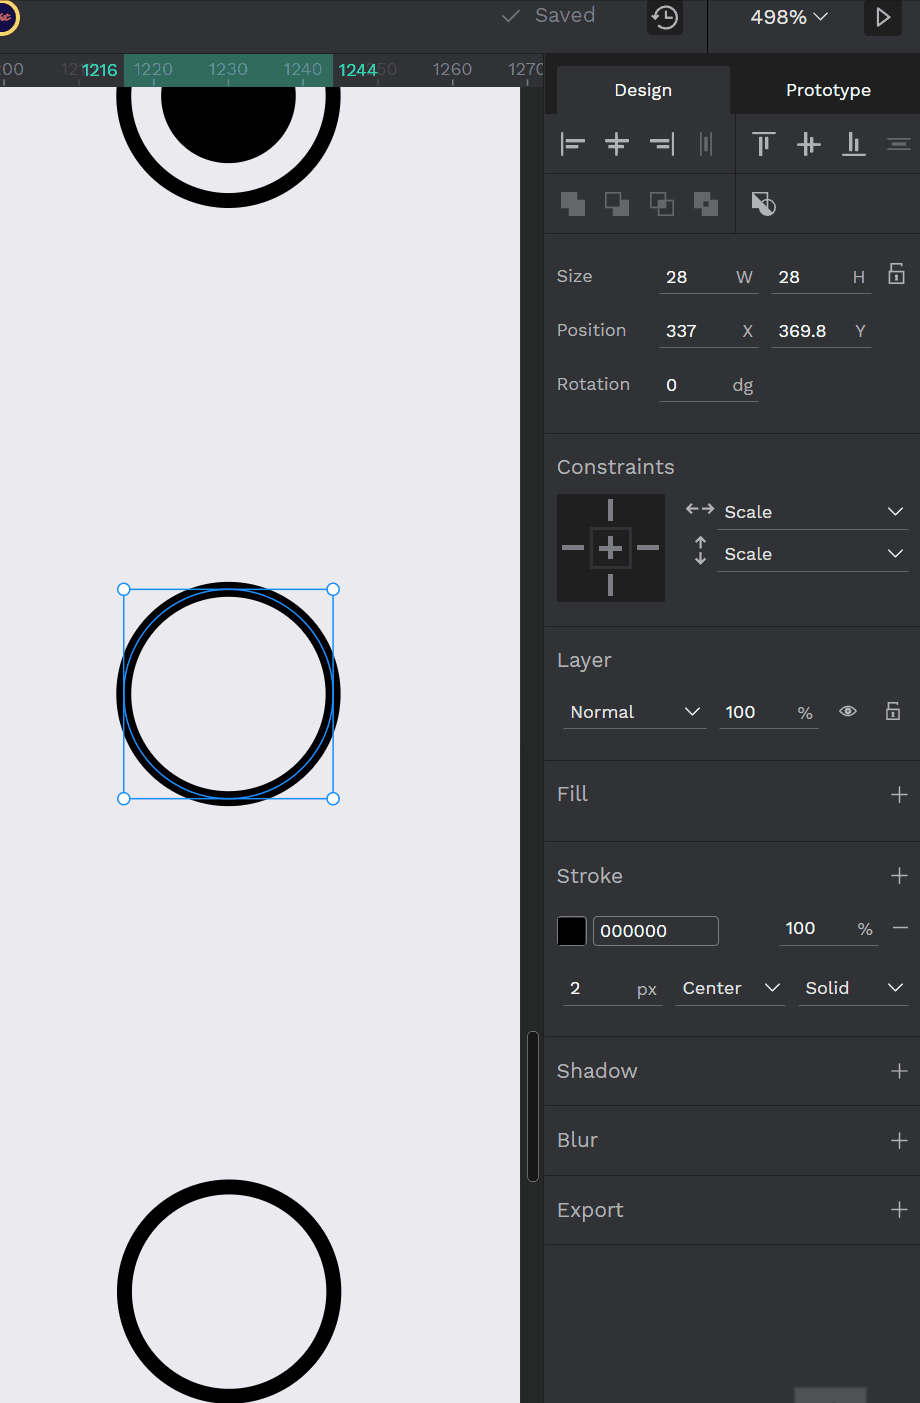Add a Shadow with plus button
The height and width of the screenshot is (1403, 920).
coord(899,1071)
